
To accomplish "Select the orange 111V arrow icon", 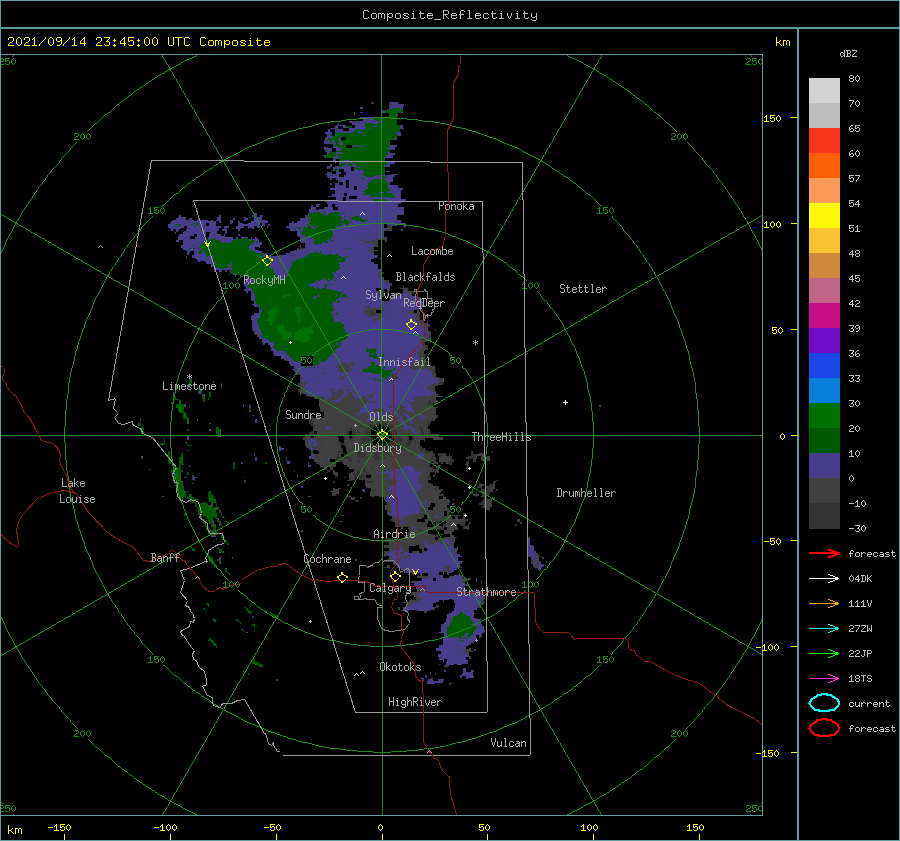I will [x=824, y=603].
